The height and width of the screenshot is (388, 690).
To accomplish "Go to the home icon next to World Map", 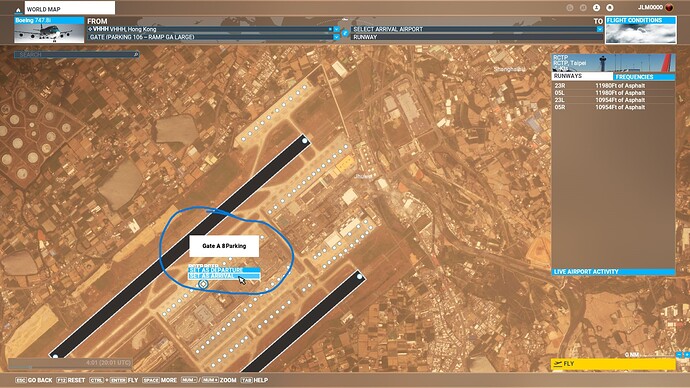I will coord(18,10).
